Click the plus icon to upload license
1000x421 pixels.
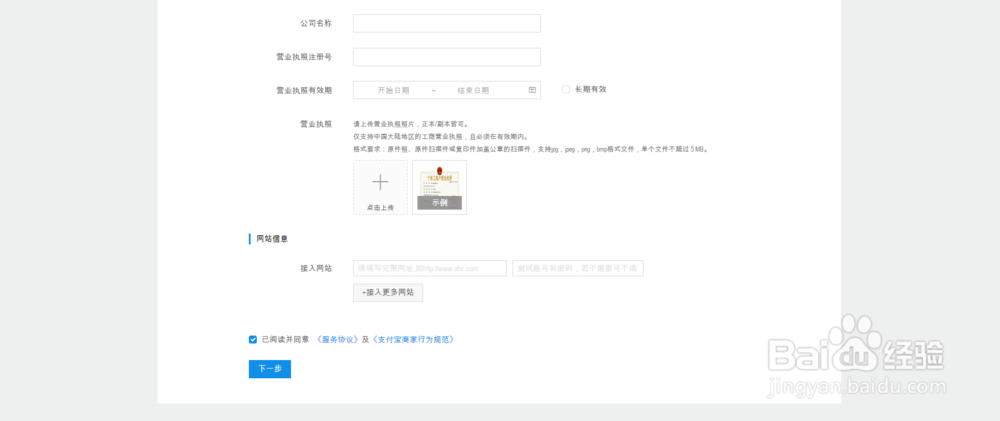click(x=380, y=182)
